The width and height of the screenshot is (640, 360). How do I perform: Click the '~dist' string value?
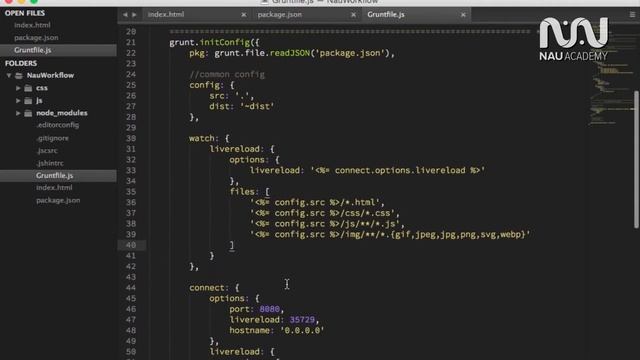[257, 106]
